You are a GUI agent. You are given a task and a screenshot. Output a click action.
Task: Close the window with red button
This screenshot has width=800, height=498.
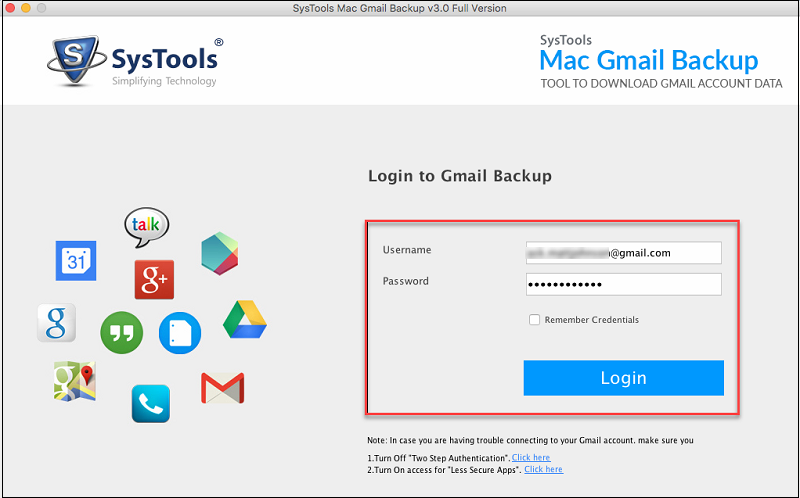(x=10, y=8)
